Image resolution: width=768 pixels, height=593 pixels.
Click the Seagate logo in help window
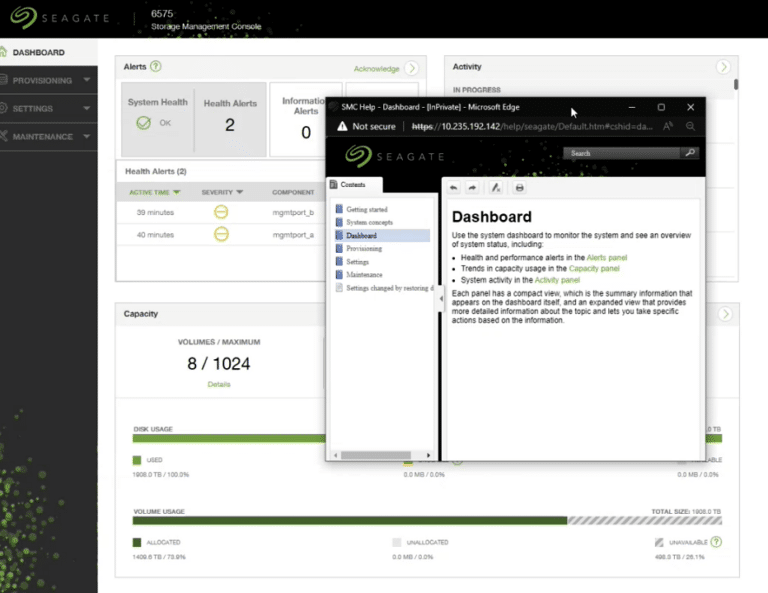[x=394, y=156]
